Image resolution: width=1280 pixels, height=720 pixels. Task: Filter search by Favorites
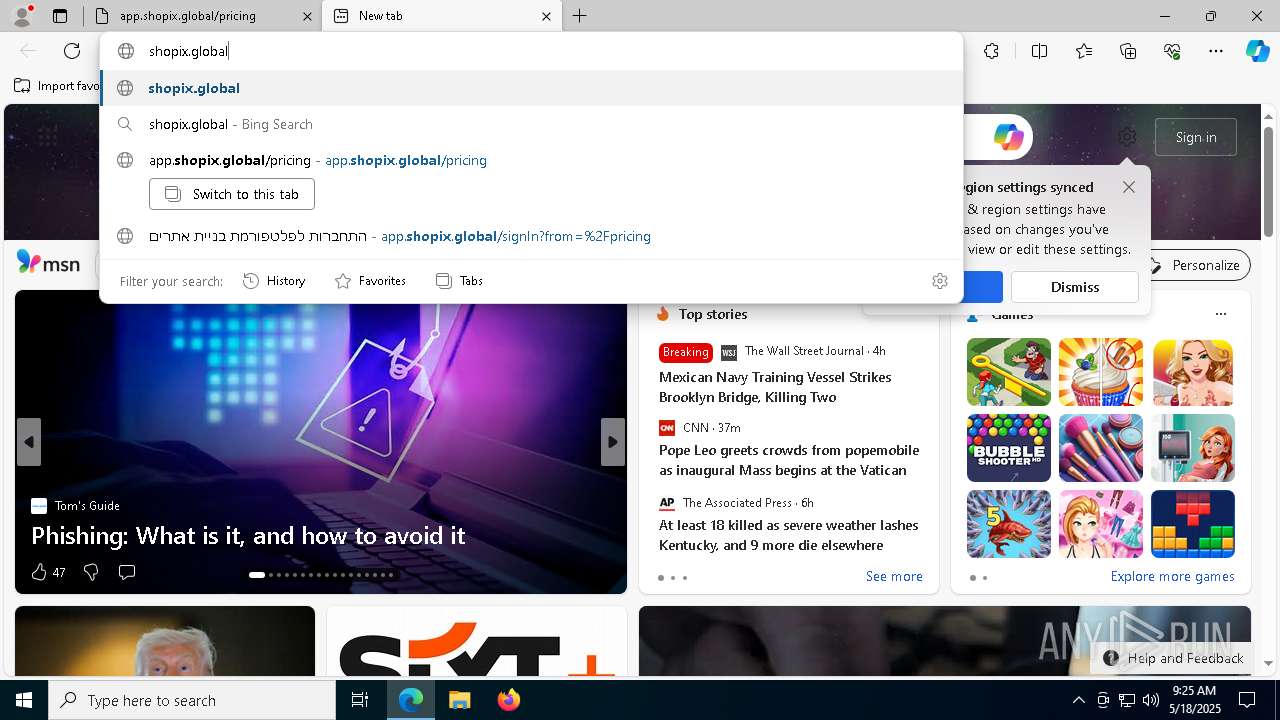(370, 281)
